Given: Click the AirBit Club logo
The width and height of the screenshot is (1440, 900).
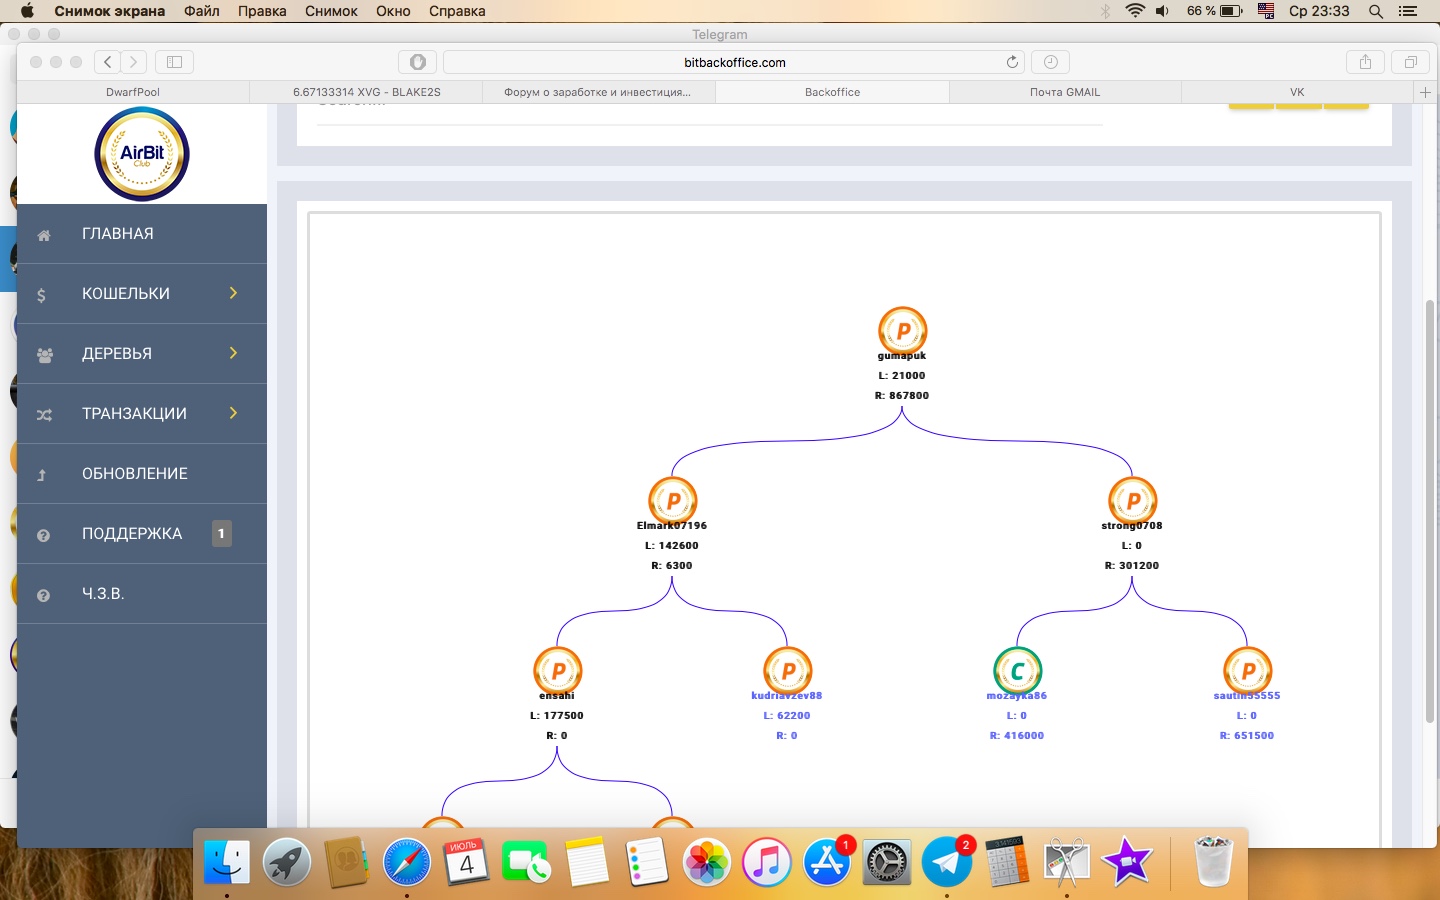Looking at the screenshot, I should point(141,154).
